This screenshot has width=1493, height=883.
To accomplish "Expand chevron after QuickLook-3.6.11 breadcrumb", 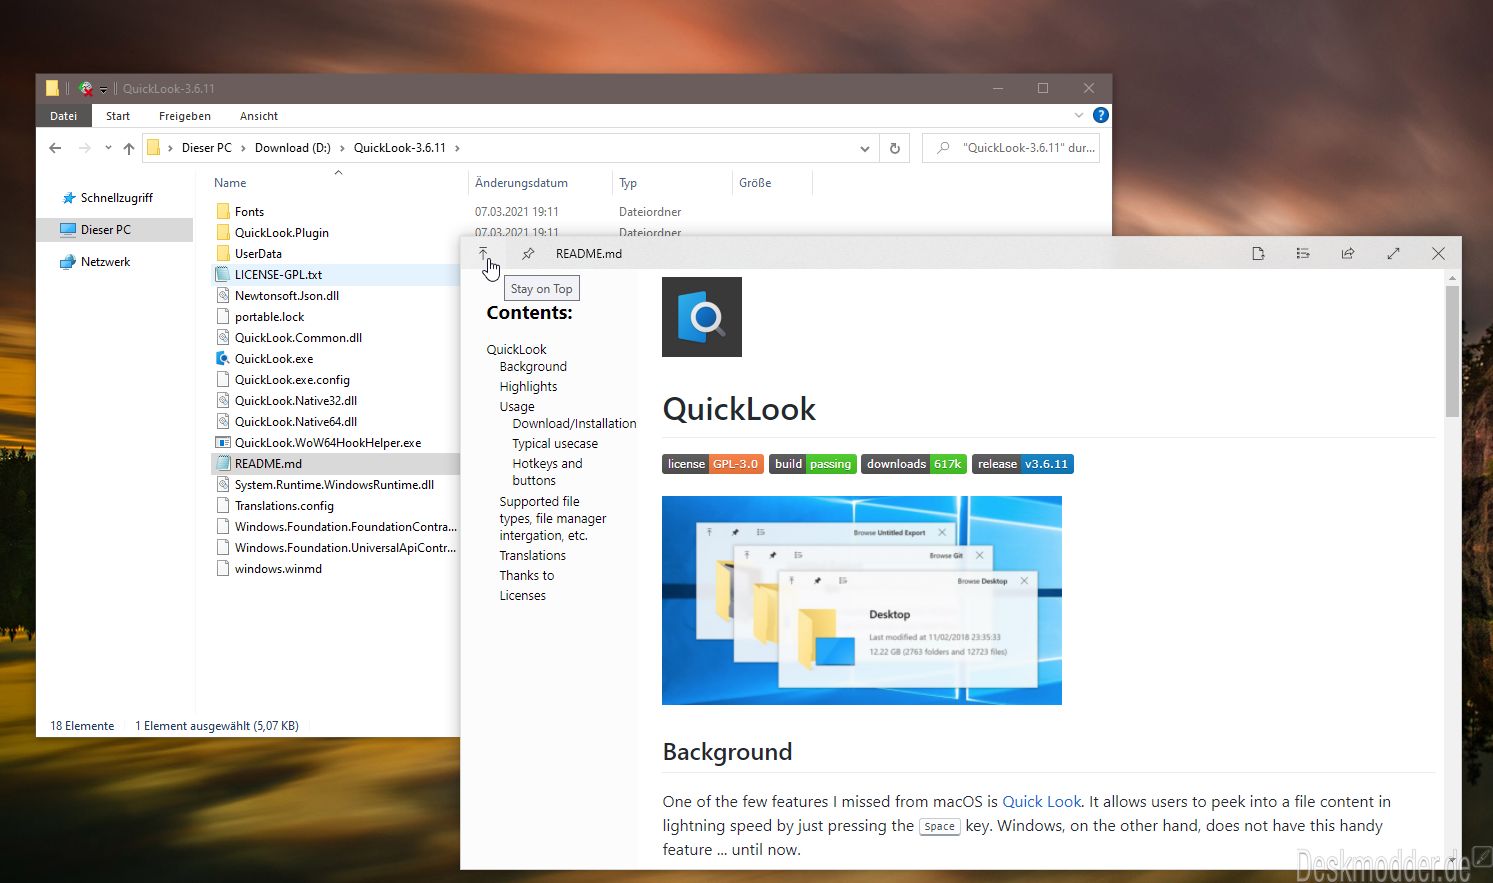I will (x=458, y=148).
